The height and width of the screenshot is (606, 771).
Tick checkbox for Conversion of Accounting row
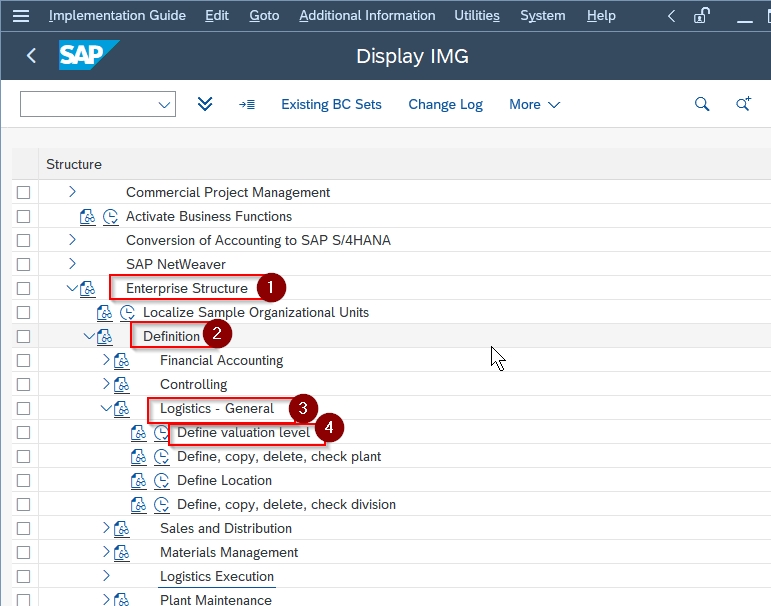pos(24,241)
